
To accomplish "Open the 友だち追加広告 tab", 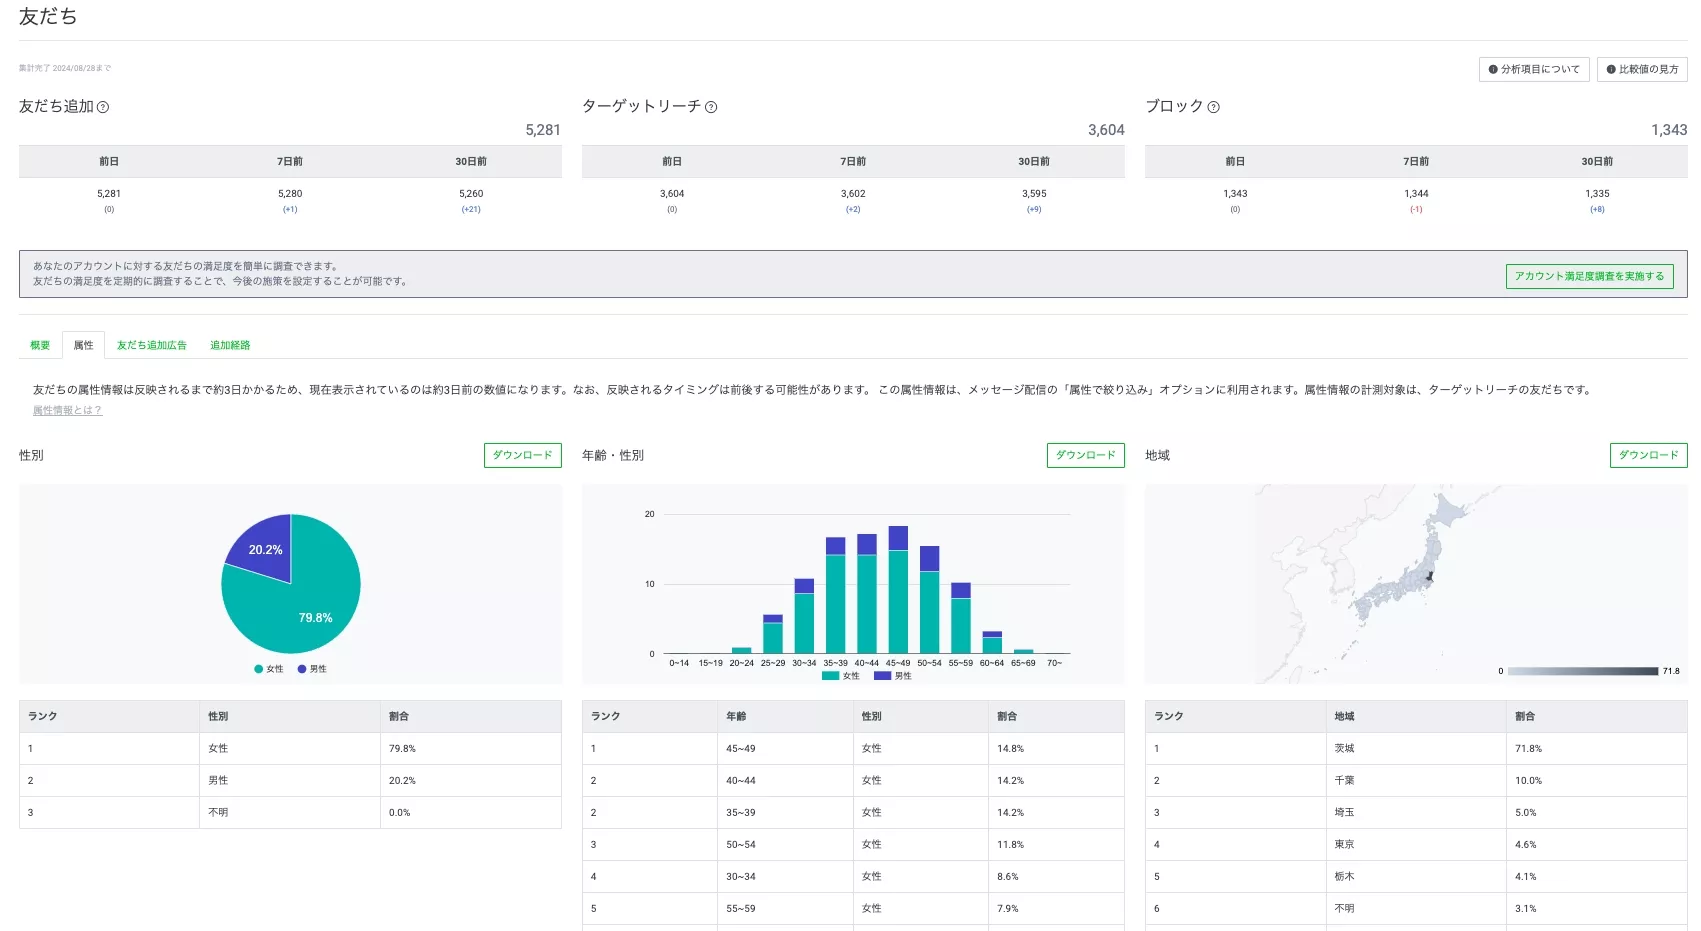I will point(151,345).
